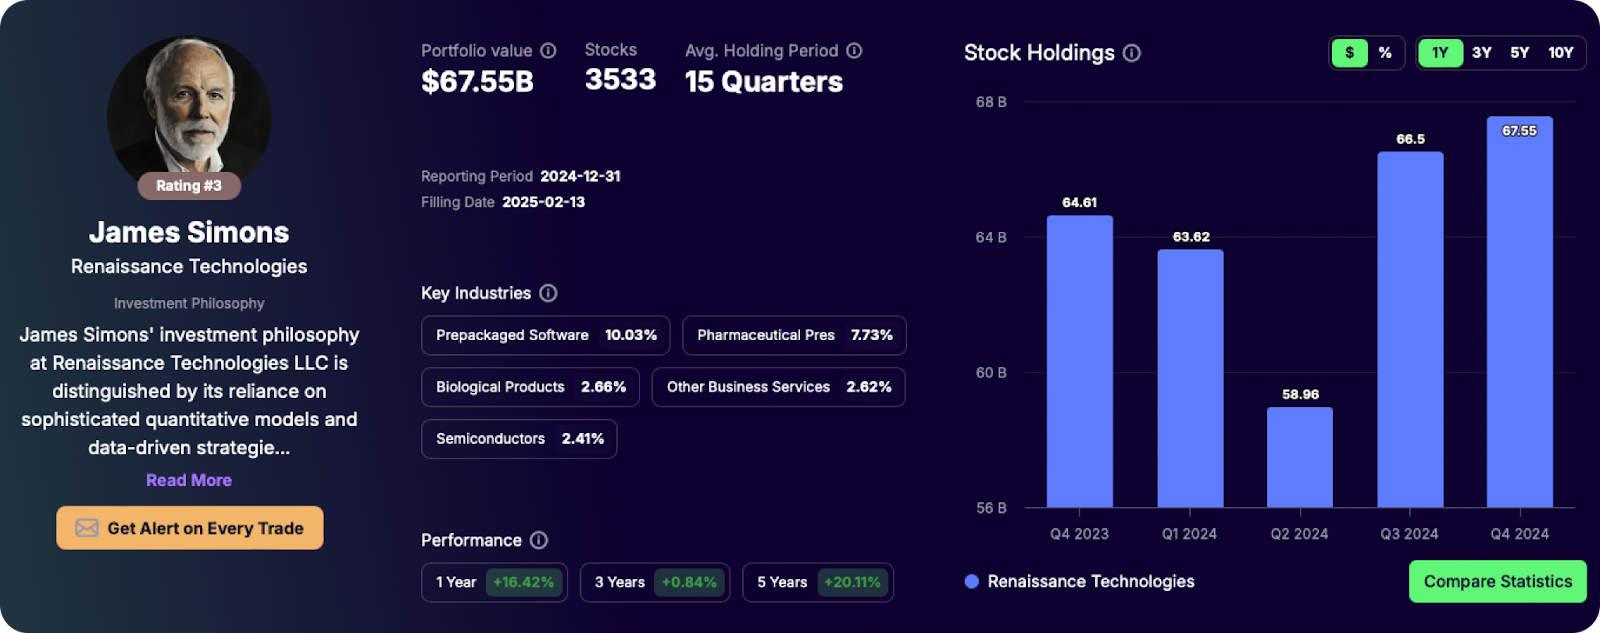Click Get Alert on Every Trade button
This screenshot has height=633, width=1600.
point(190,528)
